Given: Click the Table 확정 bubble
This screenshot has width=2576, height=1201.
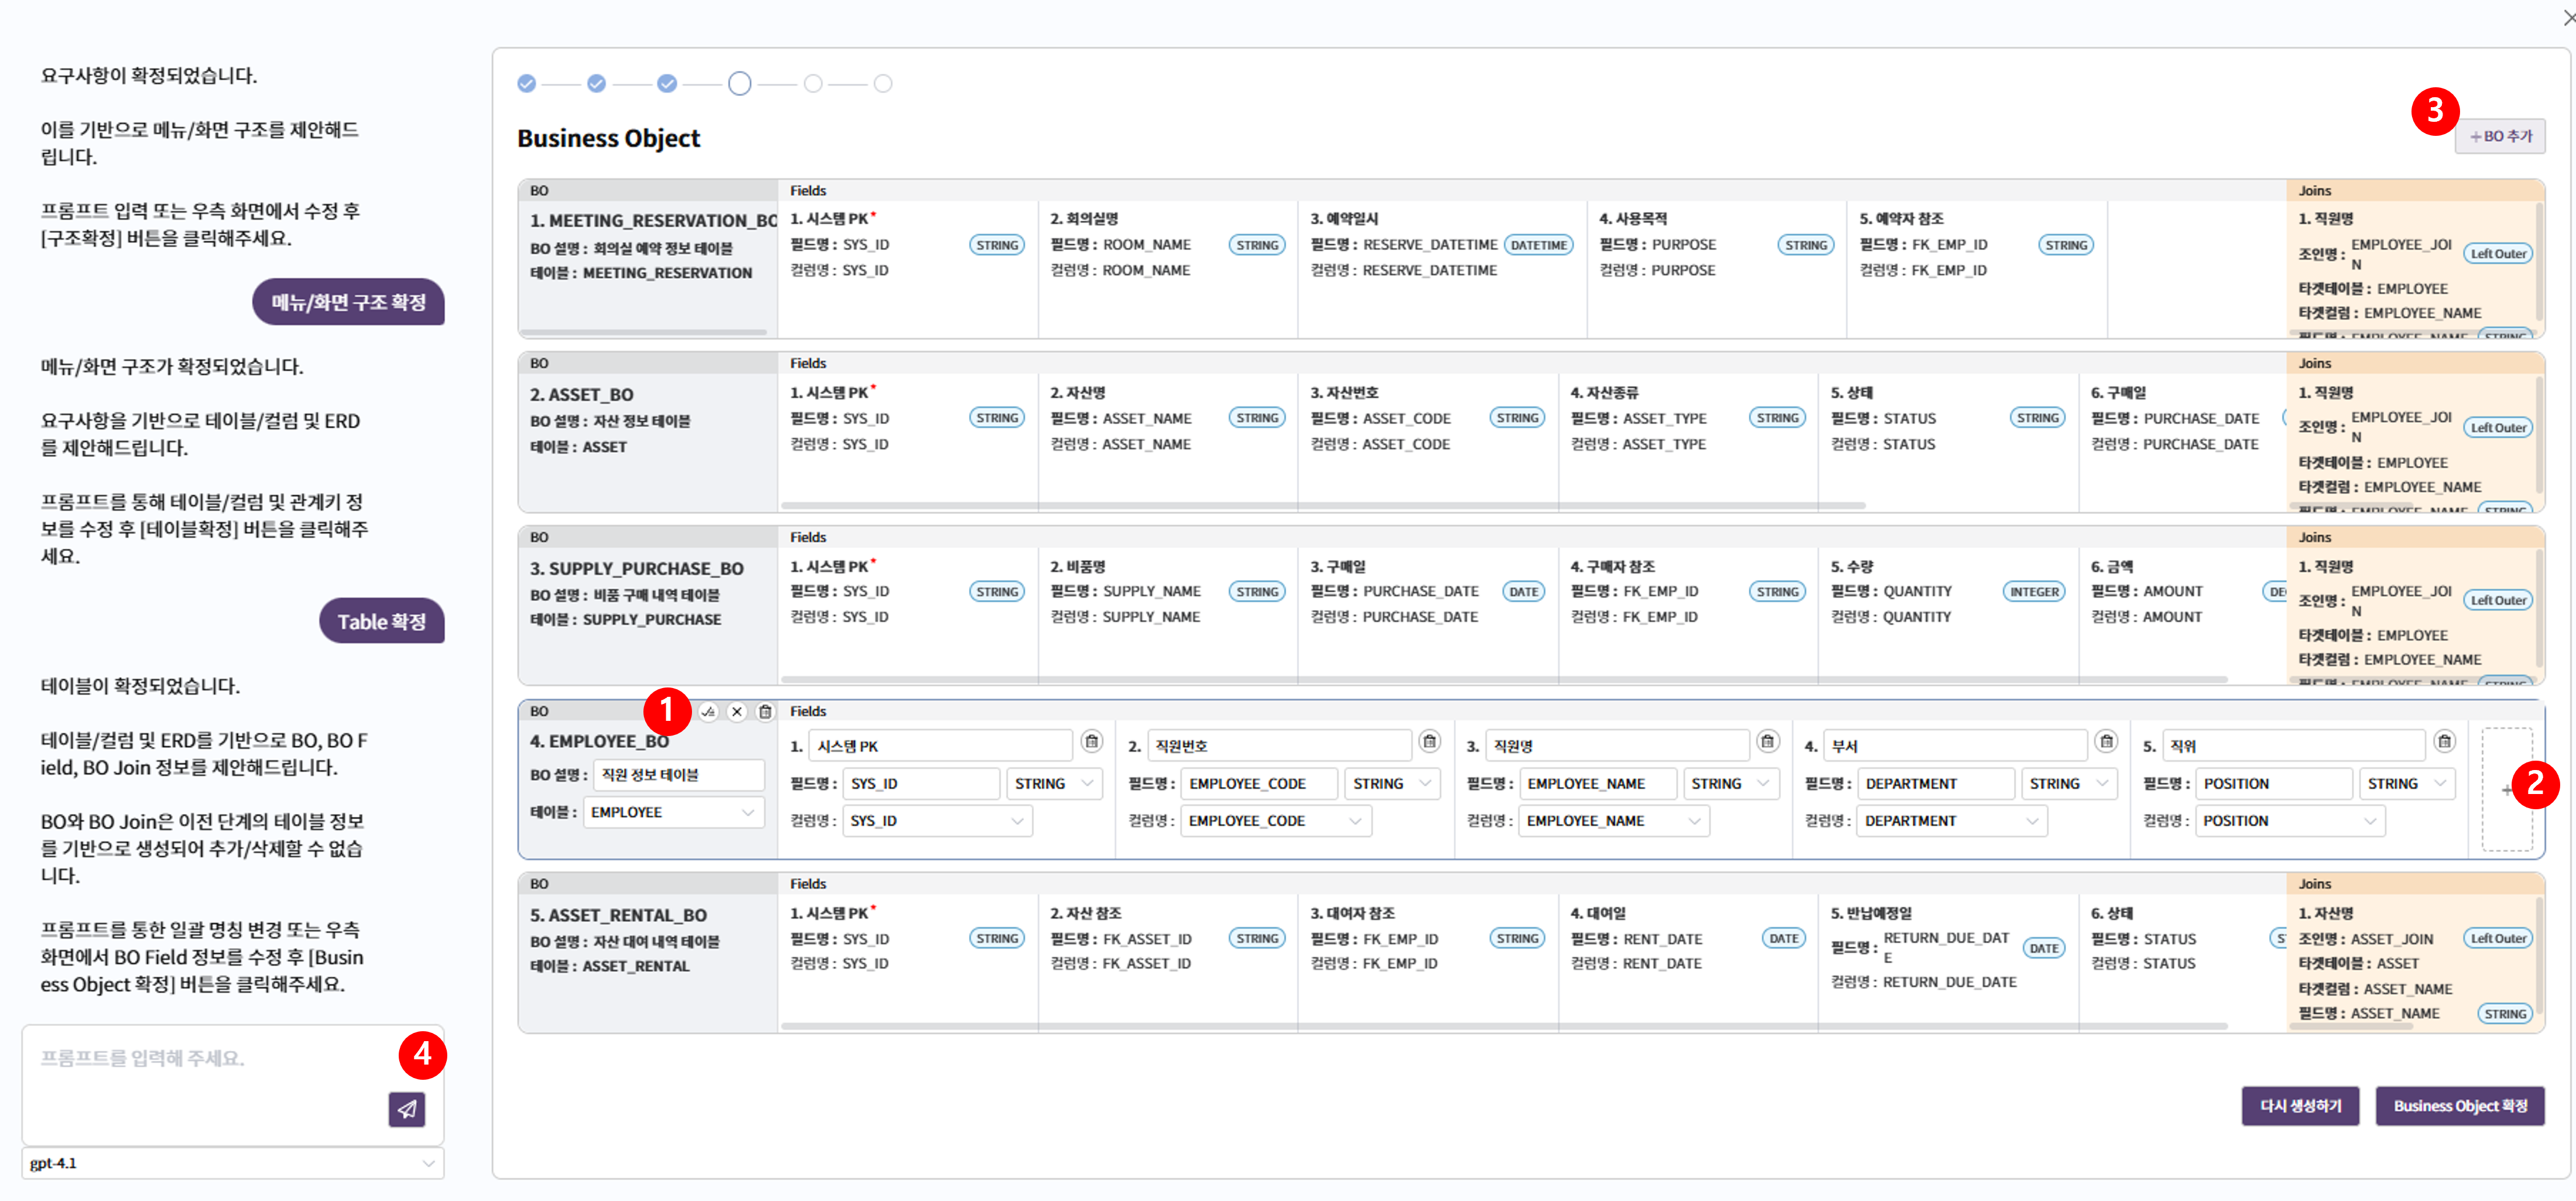Looking at the screenshot, I should tap(382, 621).
